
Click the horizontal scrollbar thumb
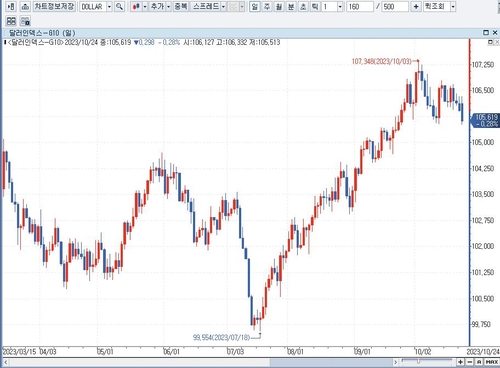331,362
